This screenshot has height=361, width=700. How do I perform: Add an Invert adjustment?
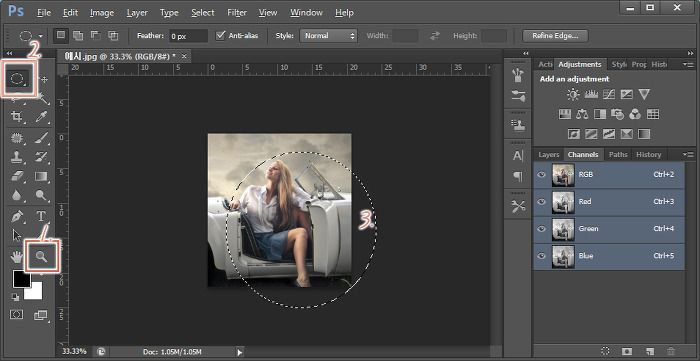click(574, 134)
